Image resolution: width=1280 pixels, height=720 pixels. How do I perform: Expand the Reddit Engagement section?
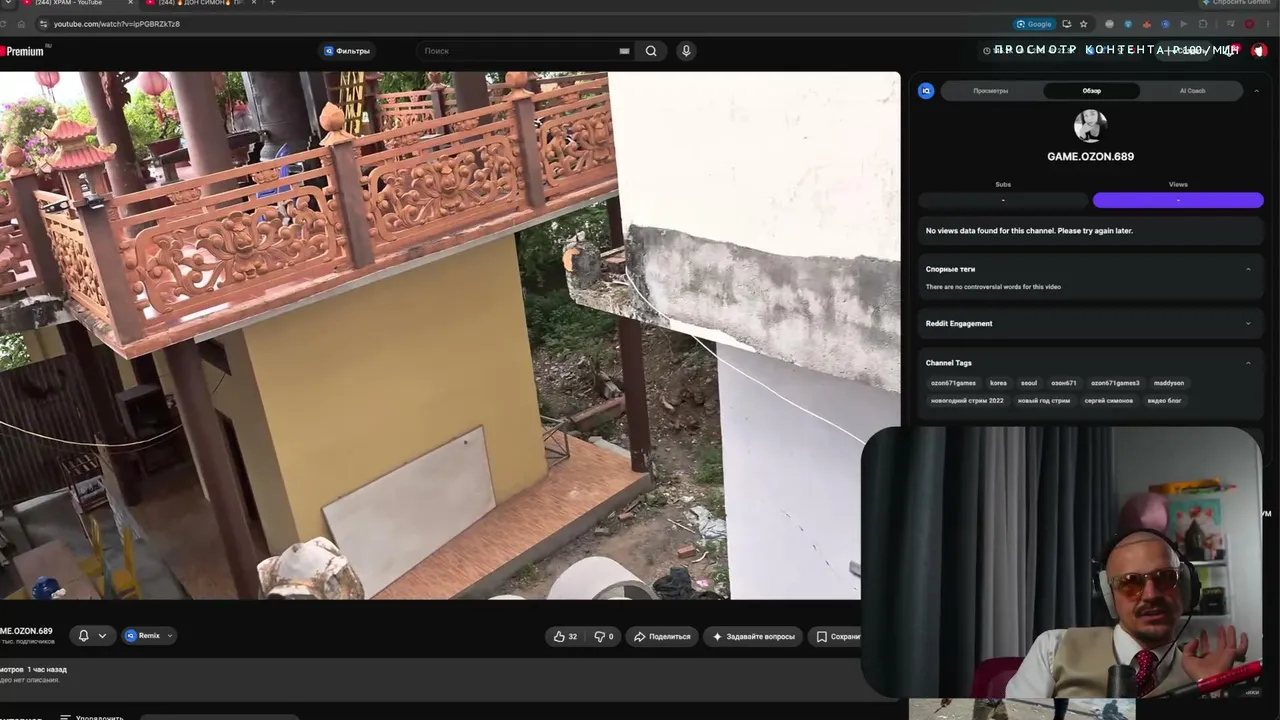coord(1248,323)
